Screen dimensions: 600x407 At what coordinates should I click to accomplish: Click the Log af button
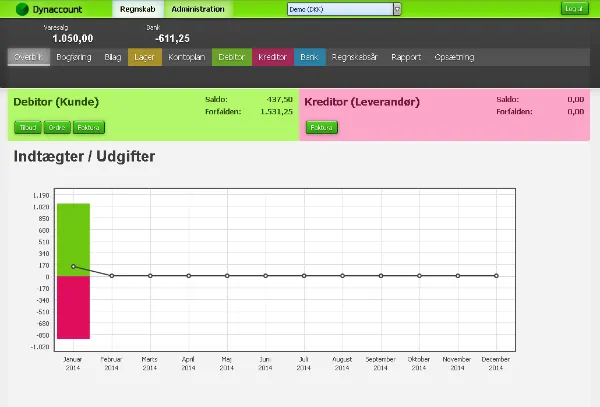tap(574, 9)
